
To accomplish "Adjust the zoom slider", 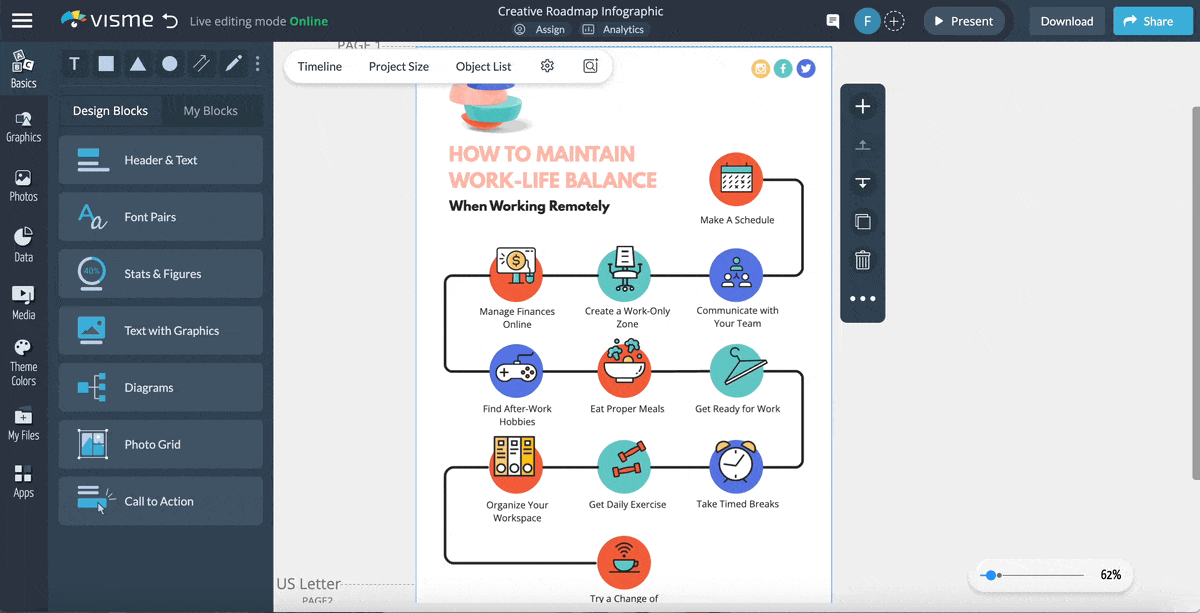I will (993, 575).
